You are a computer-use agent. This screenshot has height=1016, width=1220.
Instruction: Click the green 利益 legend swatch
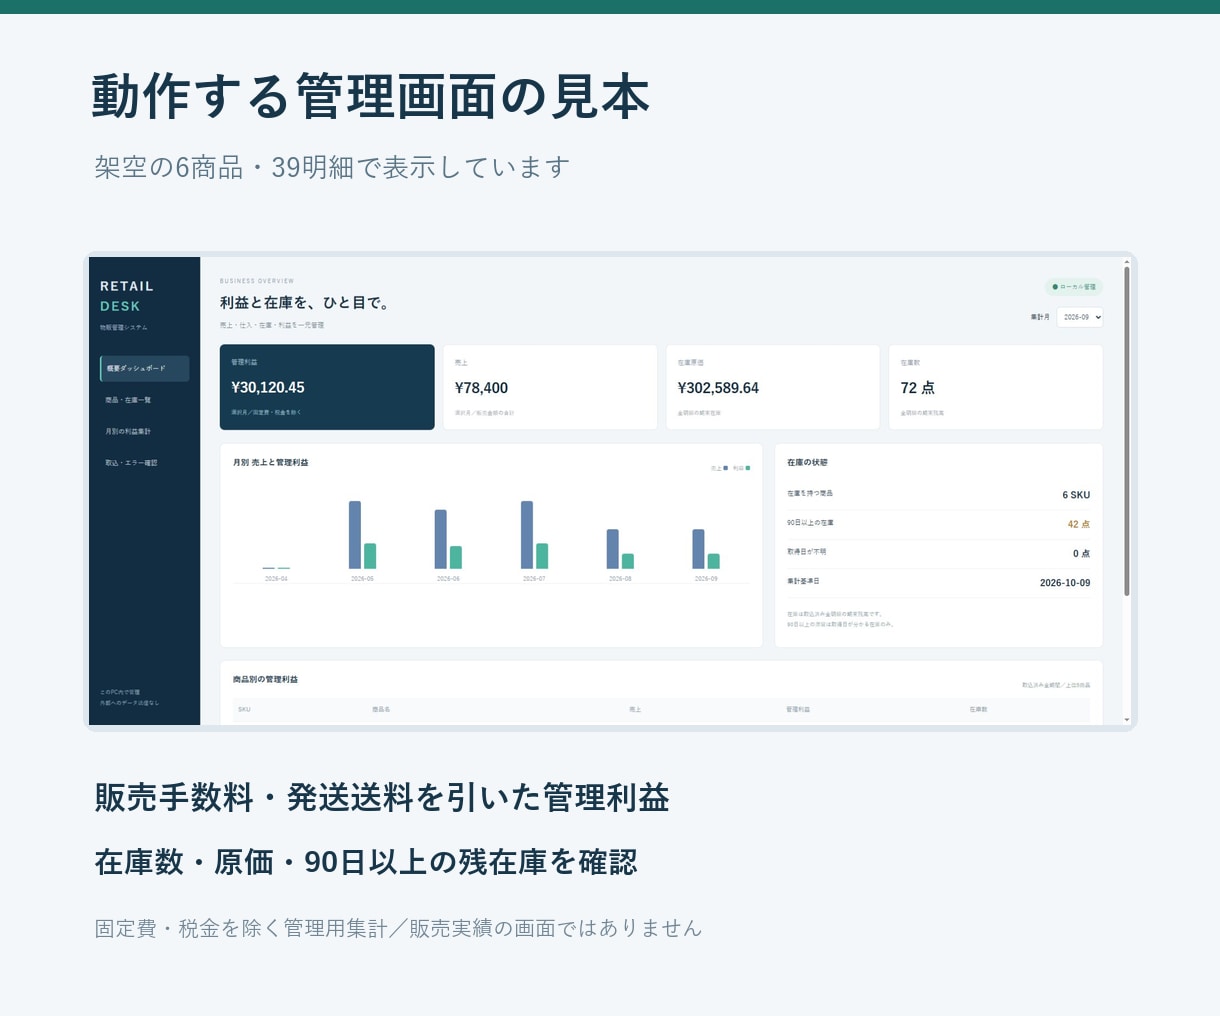747,468
